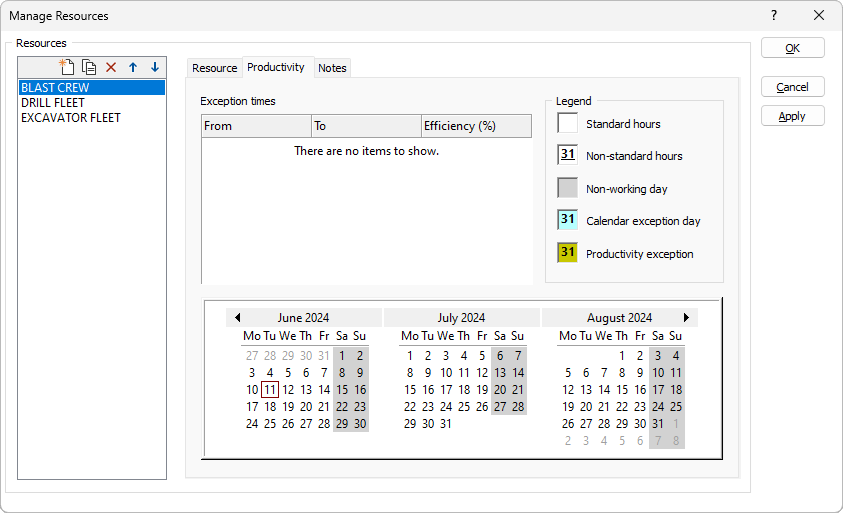843x513 pixels.
Task: Click the Copy resource icon
Action: point(89,67)
